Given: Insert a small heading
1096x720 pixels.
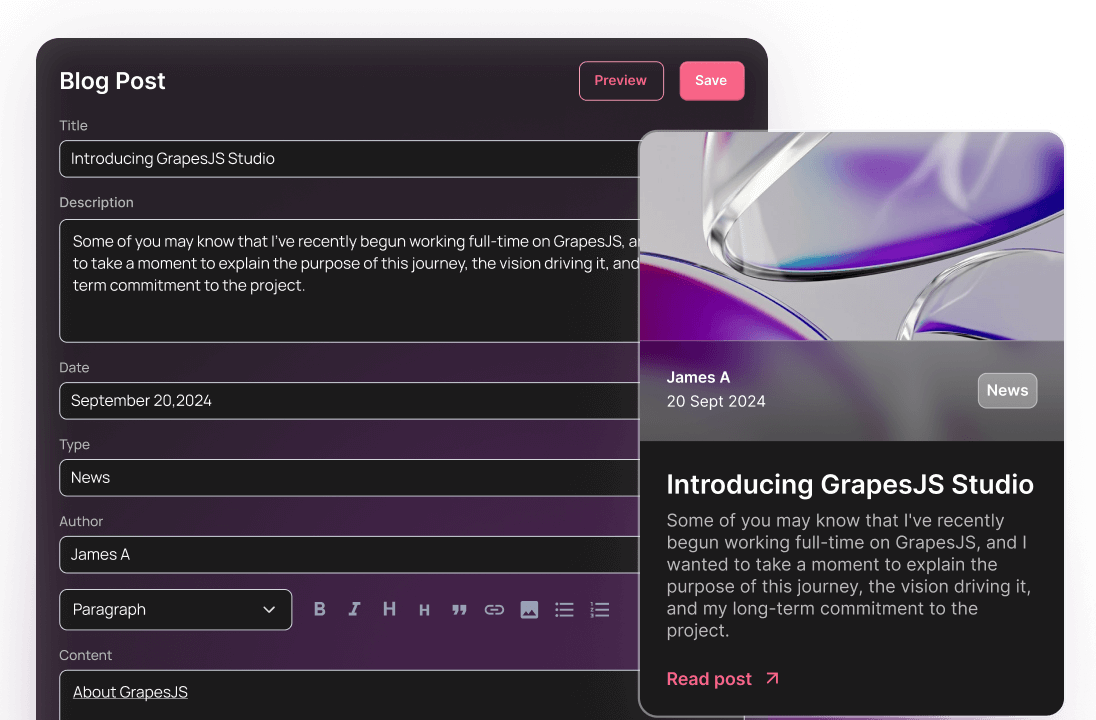Looking at the screenshot, I should 424,610.
